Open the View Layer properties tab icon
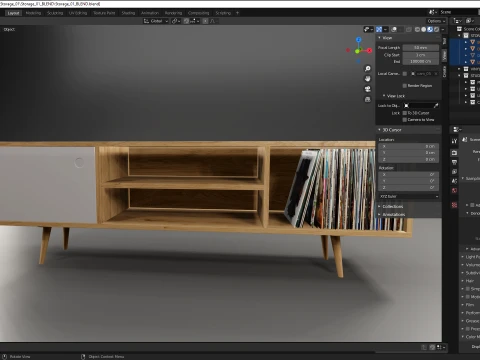 click(x=454, y=172)
